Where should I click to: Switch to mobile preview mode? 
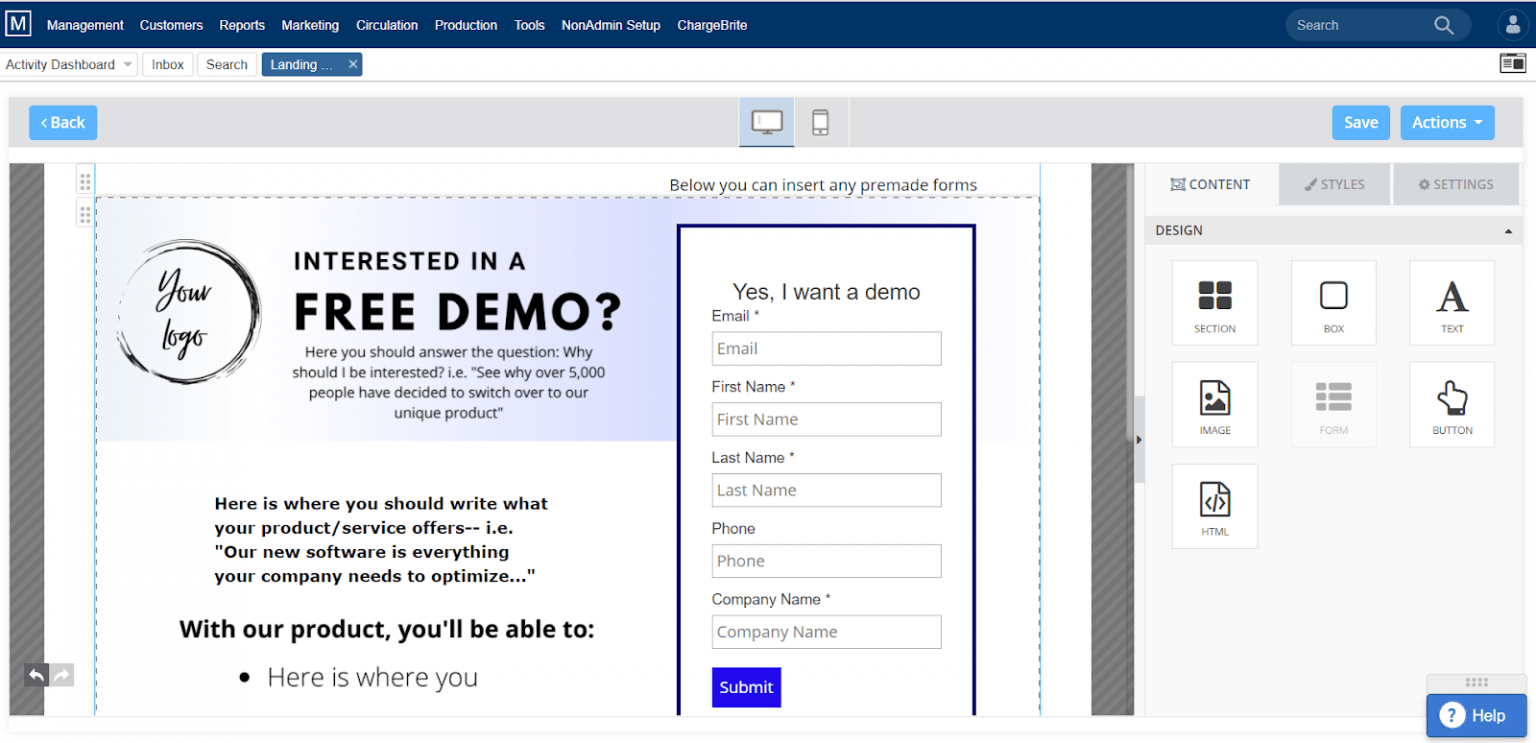pos(820,121)
